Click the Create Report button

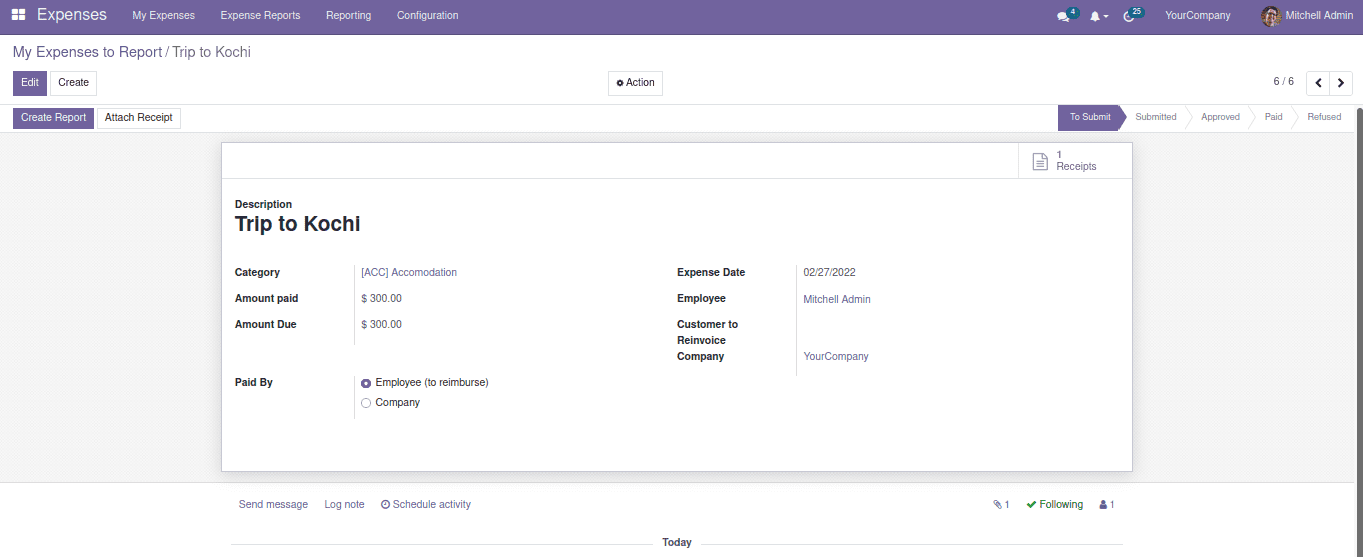click(x=53, y=118)
